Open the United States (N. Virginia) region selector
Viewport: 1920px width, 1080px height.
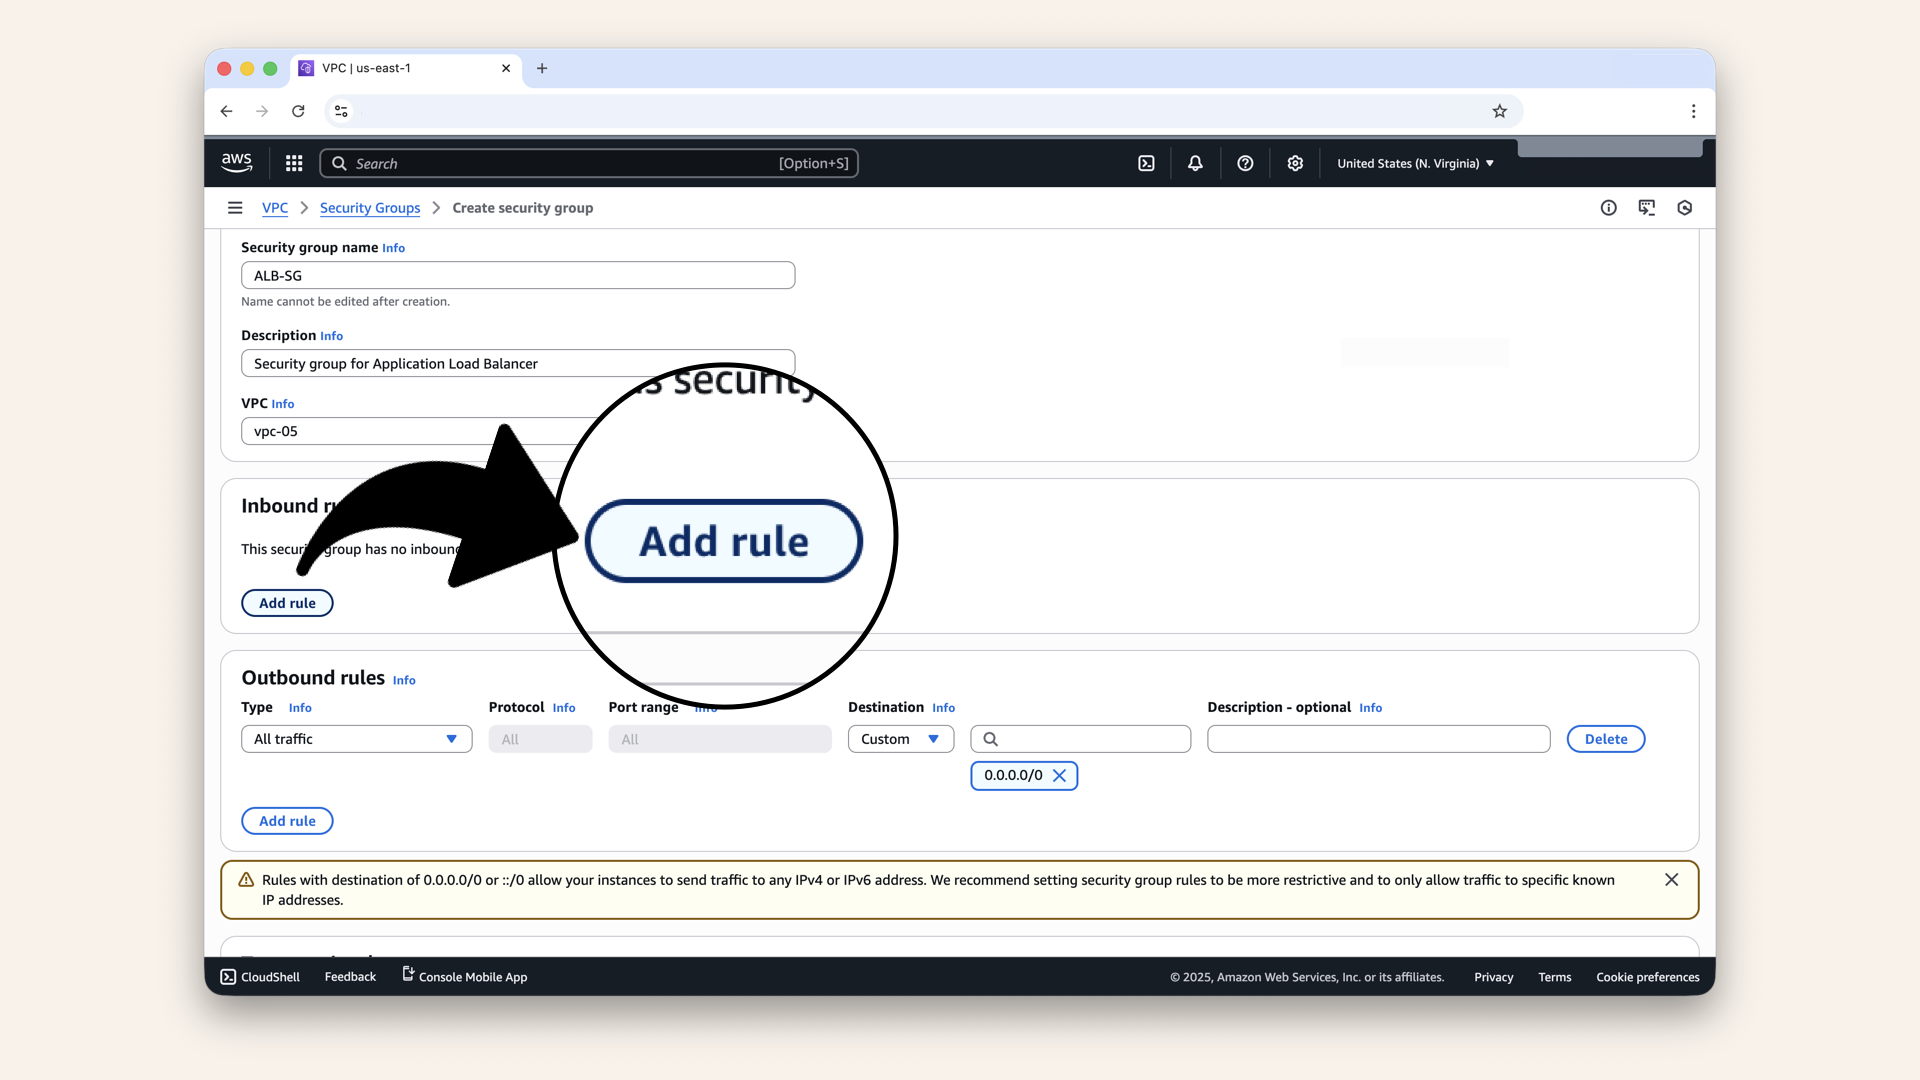1413,163
